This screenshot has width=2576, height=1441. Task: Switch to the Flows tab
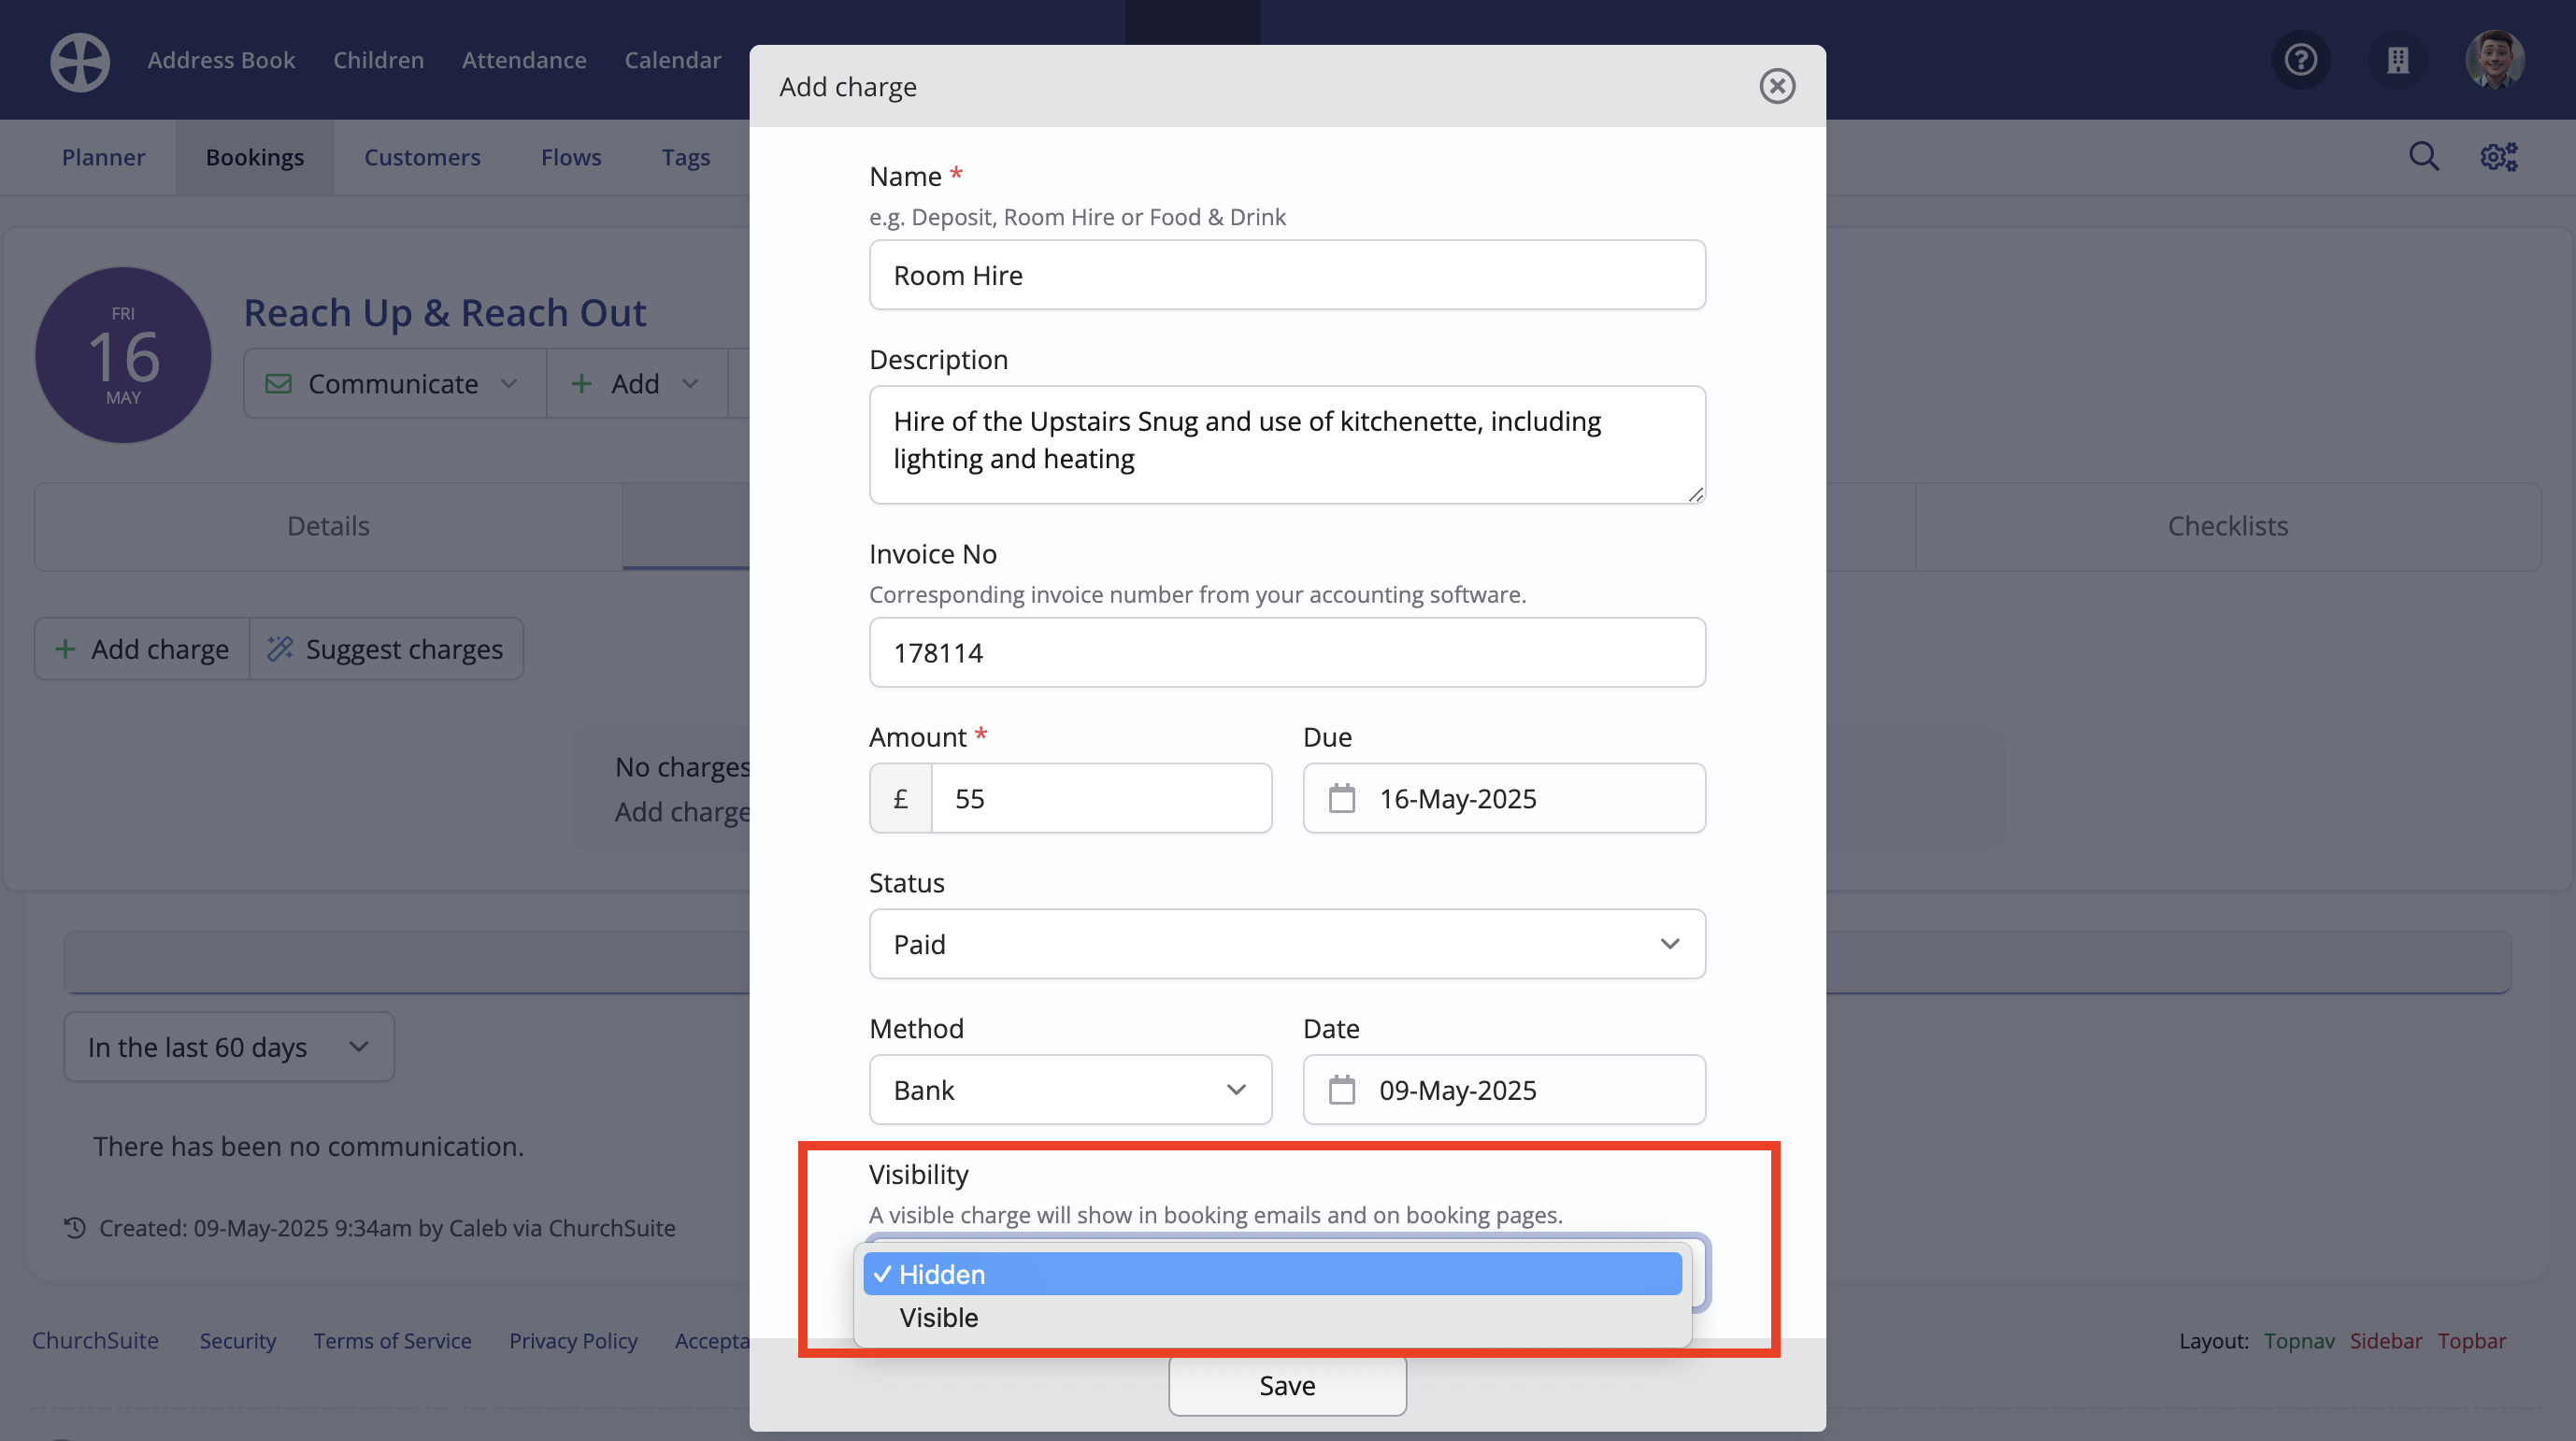point(571,157)
